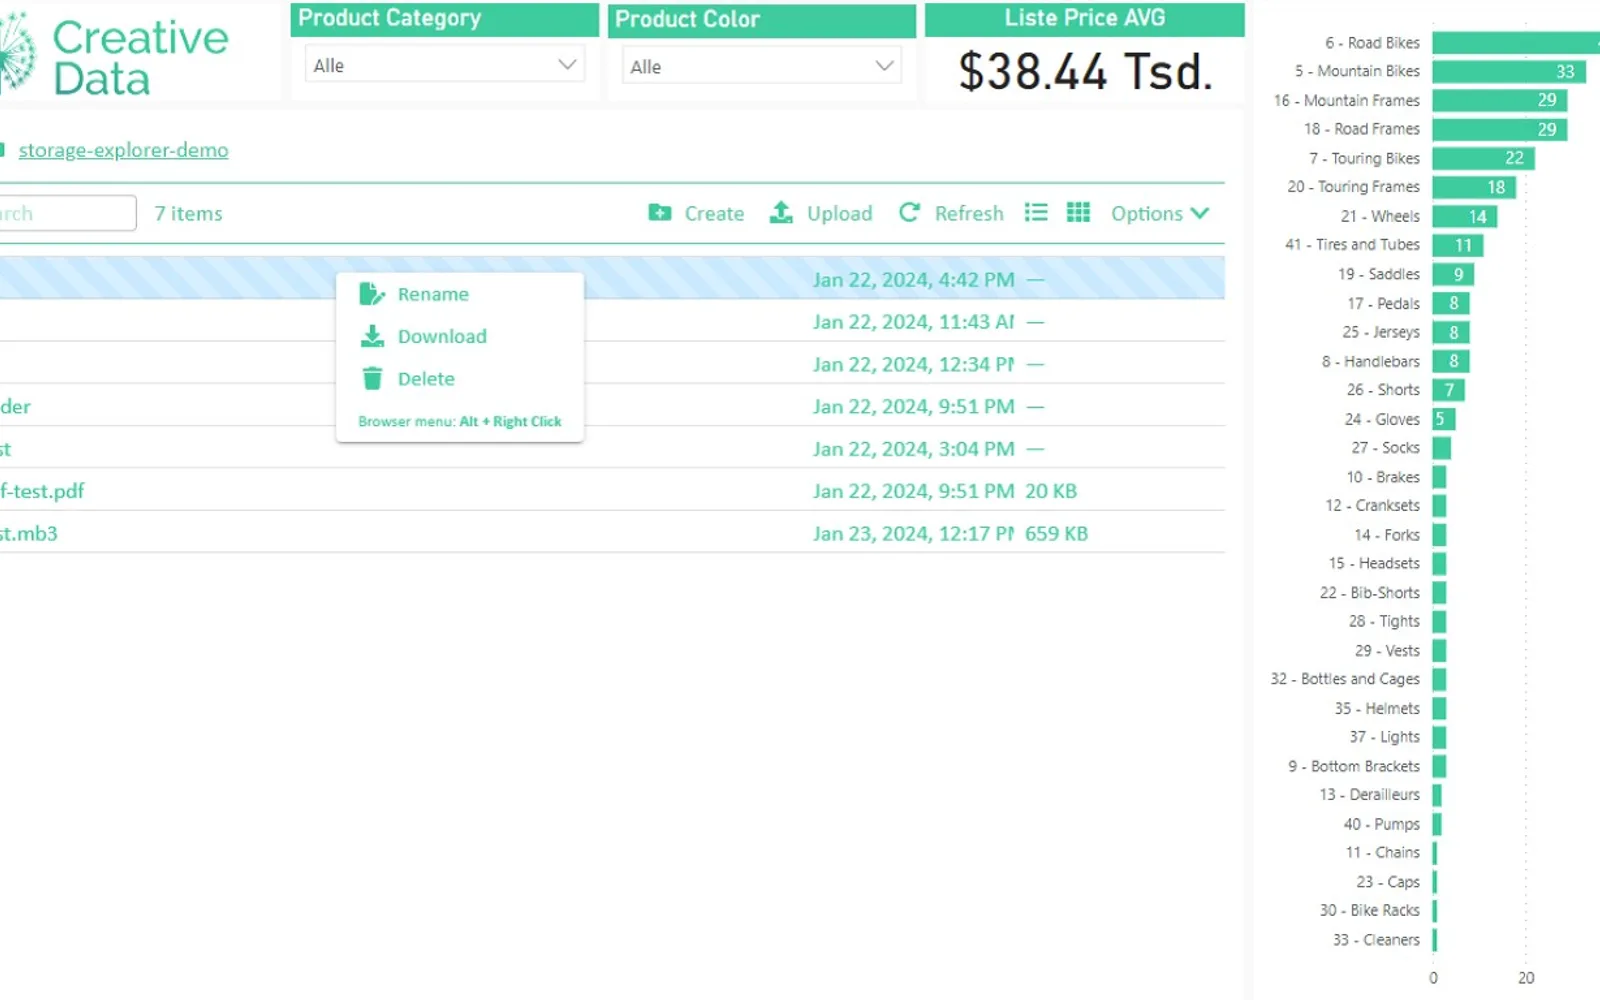Click the 659 KB size value
The image size is (1600, 1000).
(x=1056, y=533)
